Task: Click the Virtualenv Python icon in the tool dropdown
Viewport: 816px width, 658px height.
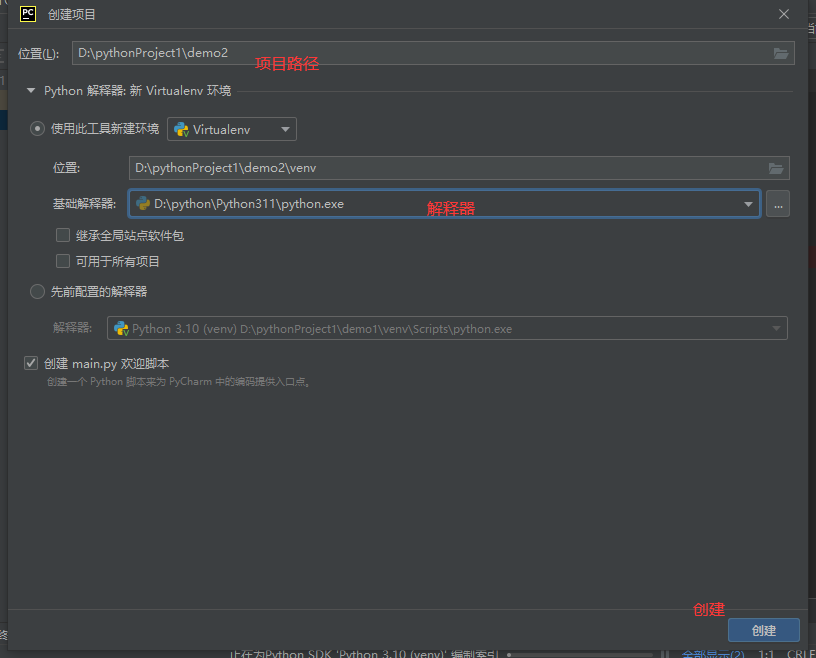Action: [x=182, y=129]
